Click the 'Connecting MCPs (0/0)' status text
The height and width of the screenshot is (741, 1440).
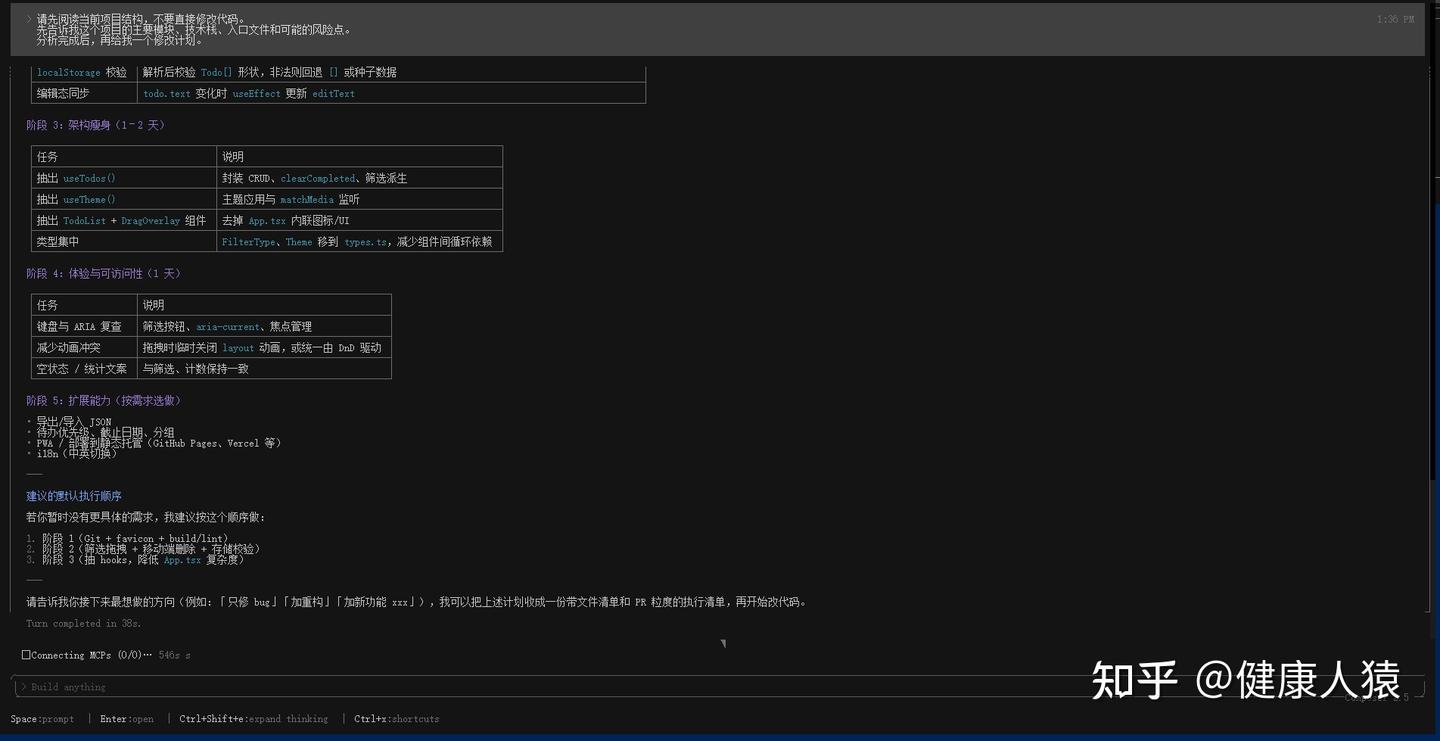(x=92, y=655)
